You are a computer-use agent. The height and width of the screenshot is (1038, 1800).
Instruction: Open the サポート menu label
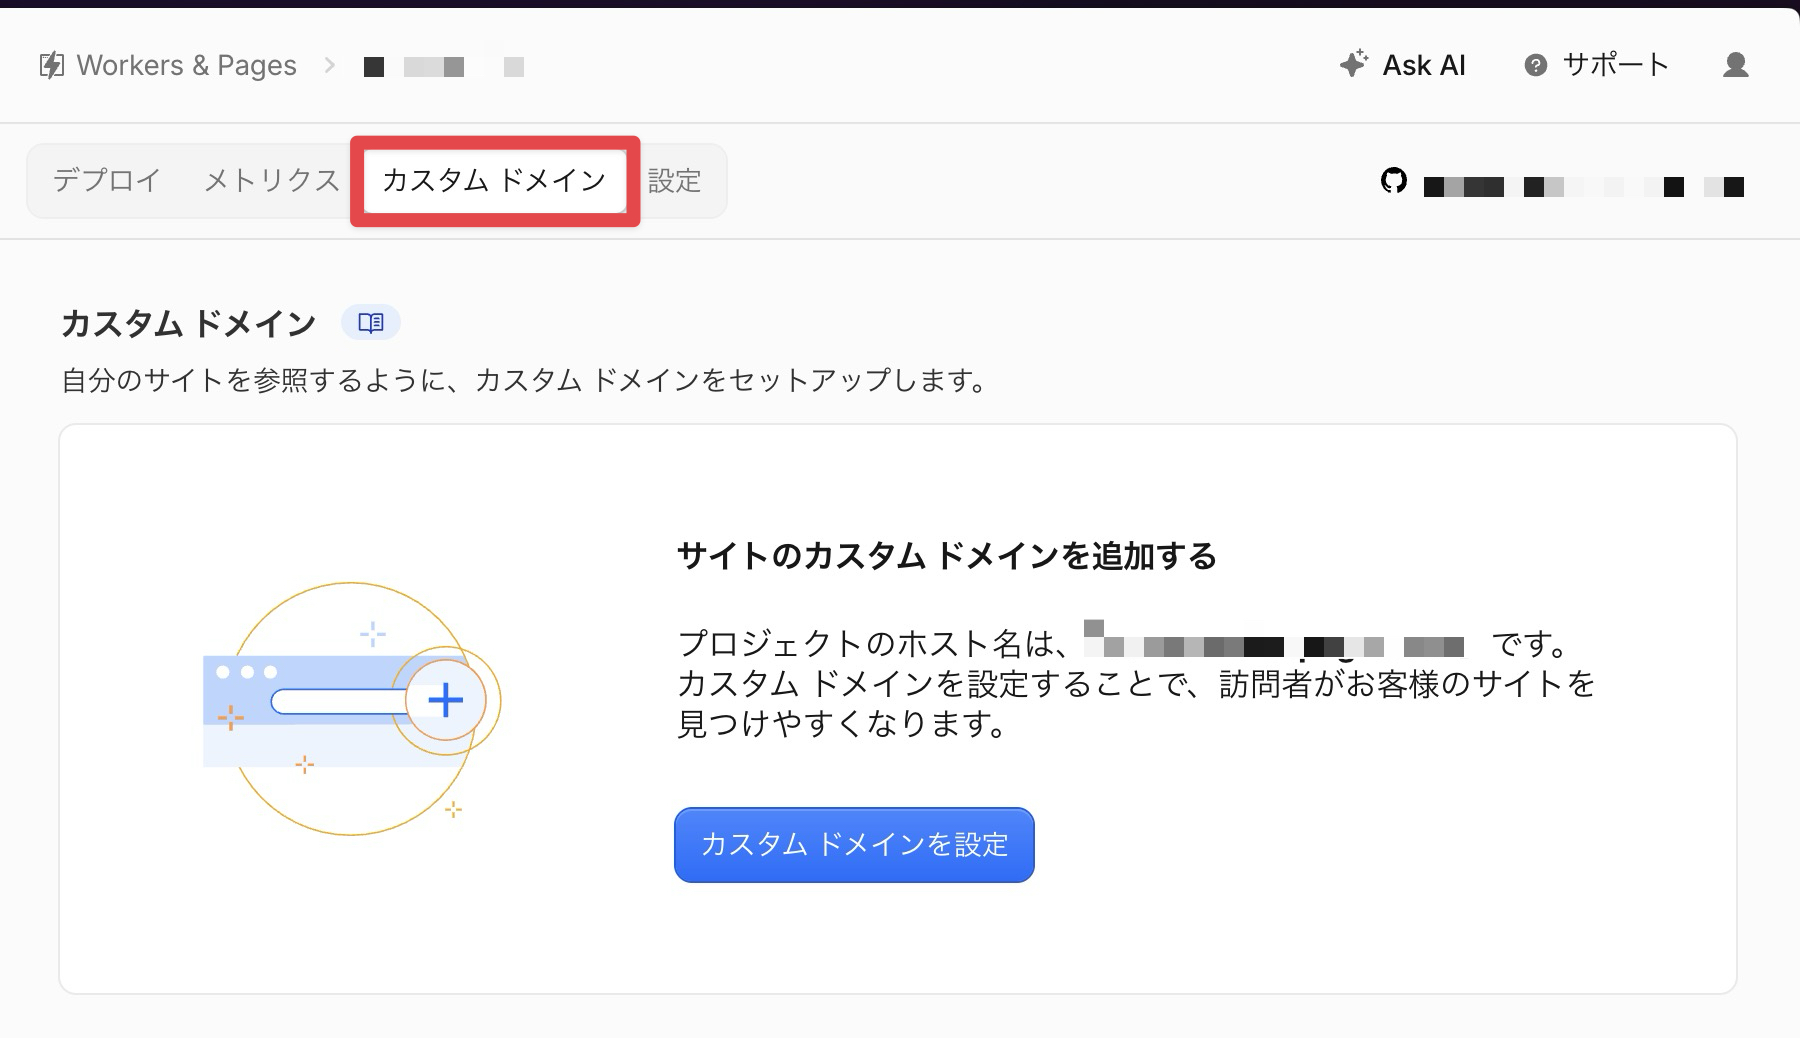(1615, 65)
